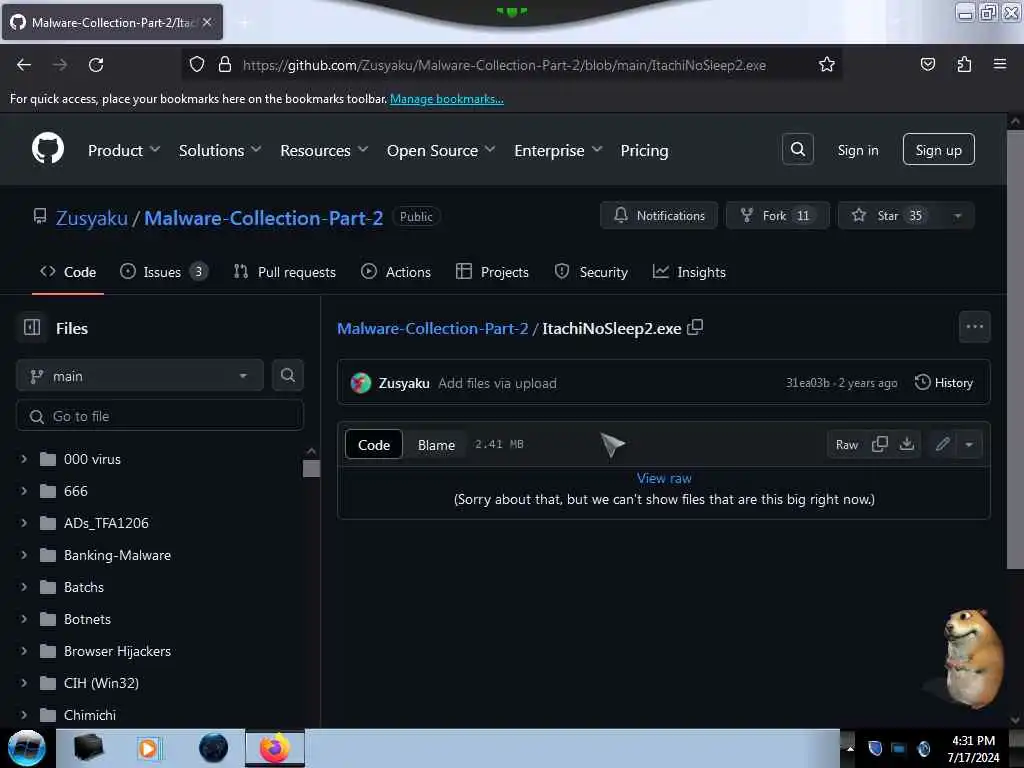Image resolution: width=1024 pixels, height=768 pixels.
Task: Open the Enterprise dropdown menu
Action: tap(558, 150)
